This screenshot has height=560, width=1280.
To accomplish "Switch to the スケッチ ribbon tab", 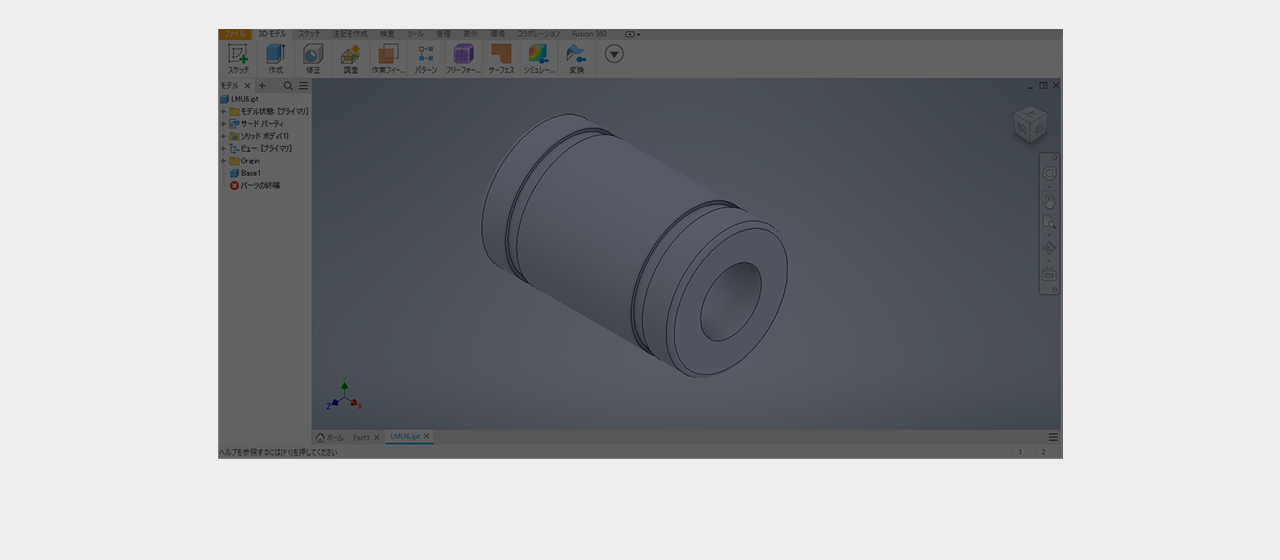I will coord(309,34).
